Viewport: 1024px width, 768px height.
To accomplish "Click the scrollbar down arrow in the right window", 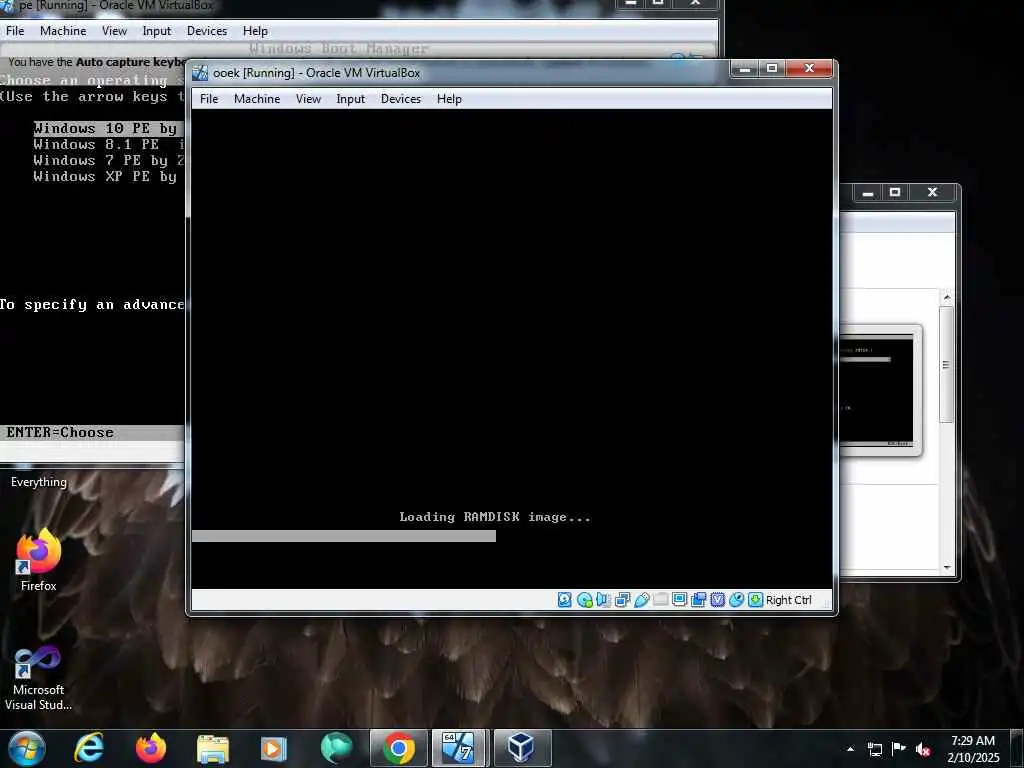I will pos(947,567).
